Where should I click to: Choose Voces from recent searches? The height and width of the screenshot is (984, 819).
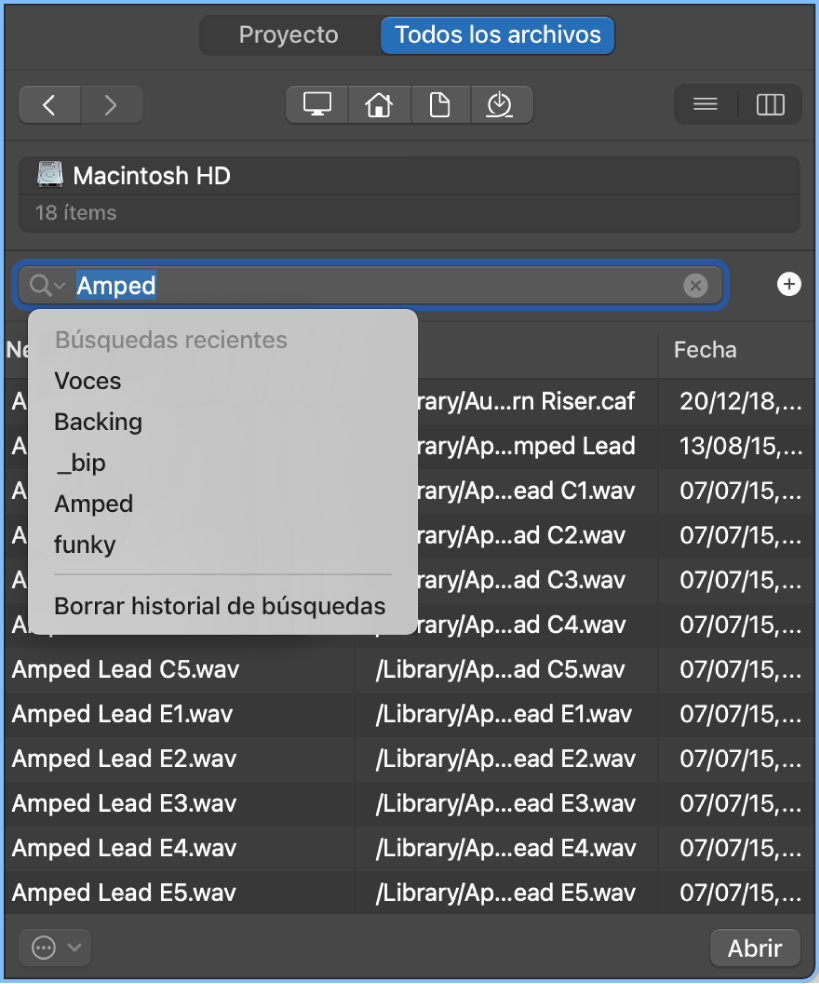88,381
